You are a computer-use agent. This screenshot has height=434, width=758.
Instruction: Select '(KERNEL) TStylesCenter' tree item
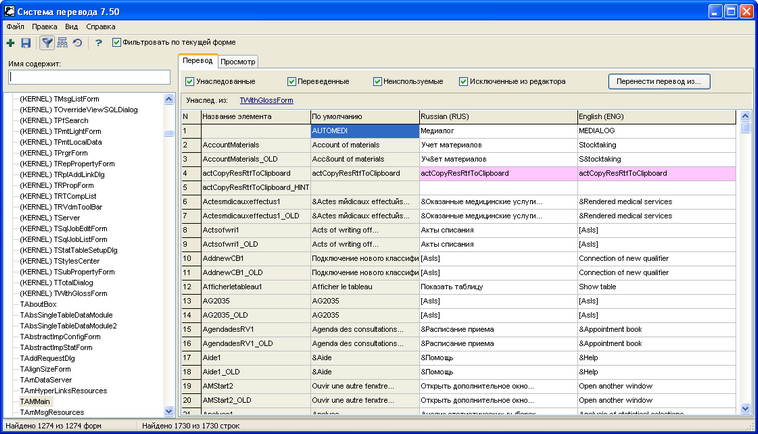click(59, 261)
